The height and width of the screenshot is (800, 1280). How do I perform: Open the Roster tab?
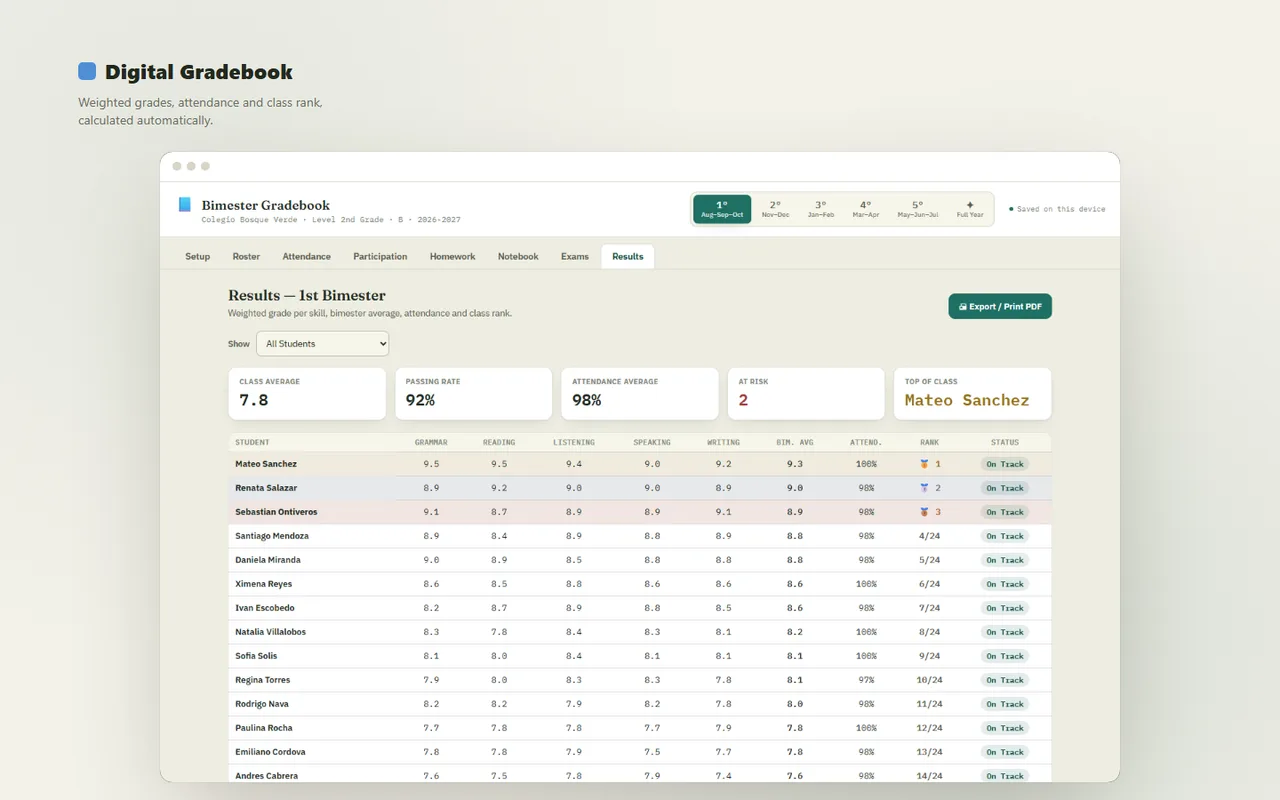pyautogui.click(x=246, y=256)
